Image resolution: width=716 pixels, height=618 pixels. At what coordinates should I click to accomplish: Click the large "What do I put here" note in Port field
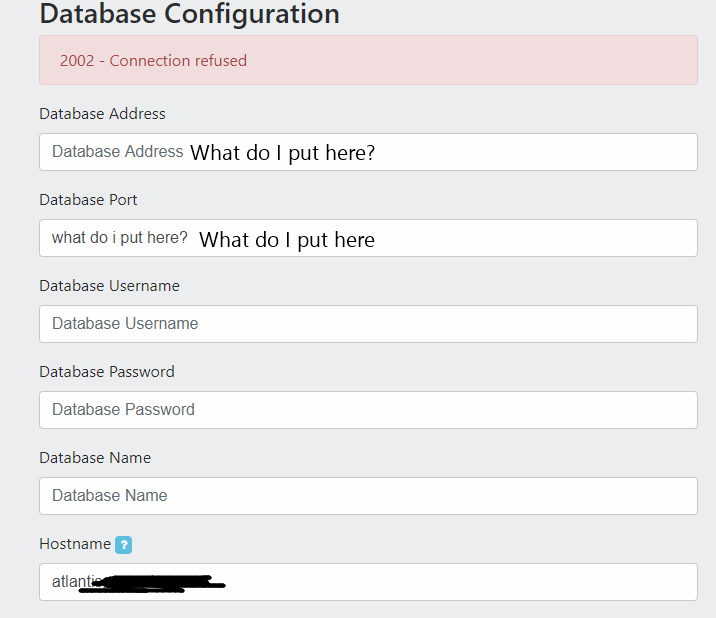click(287, 240)
